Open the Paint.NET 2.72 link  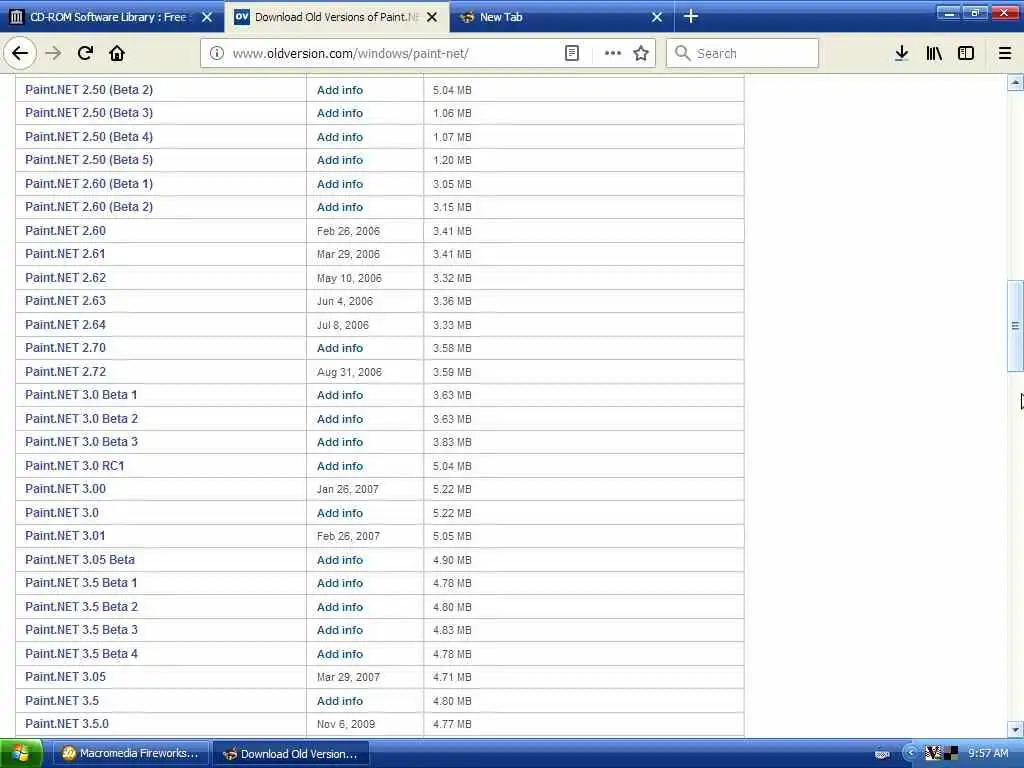point(65,372)
